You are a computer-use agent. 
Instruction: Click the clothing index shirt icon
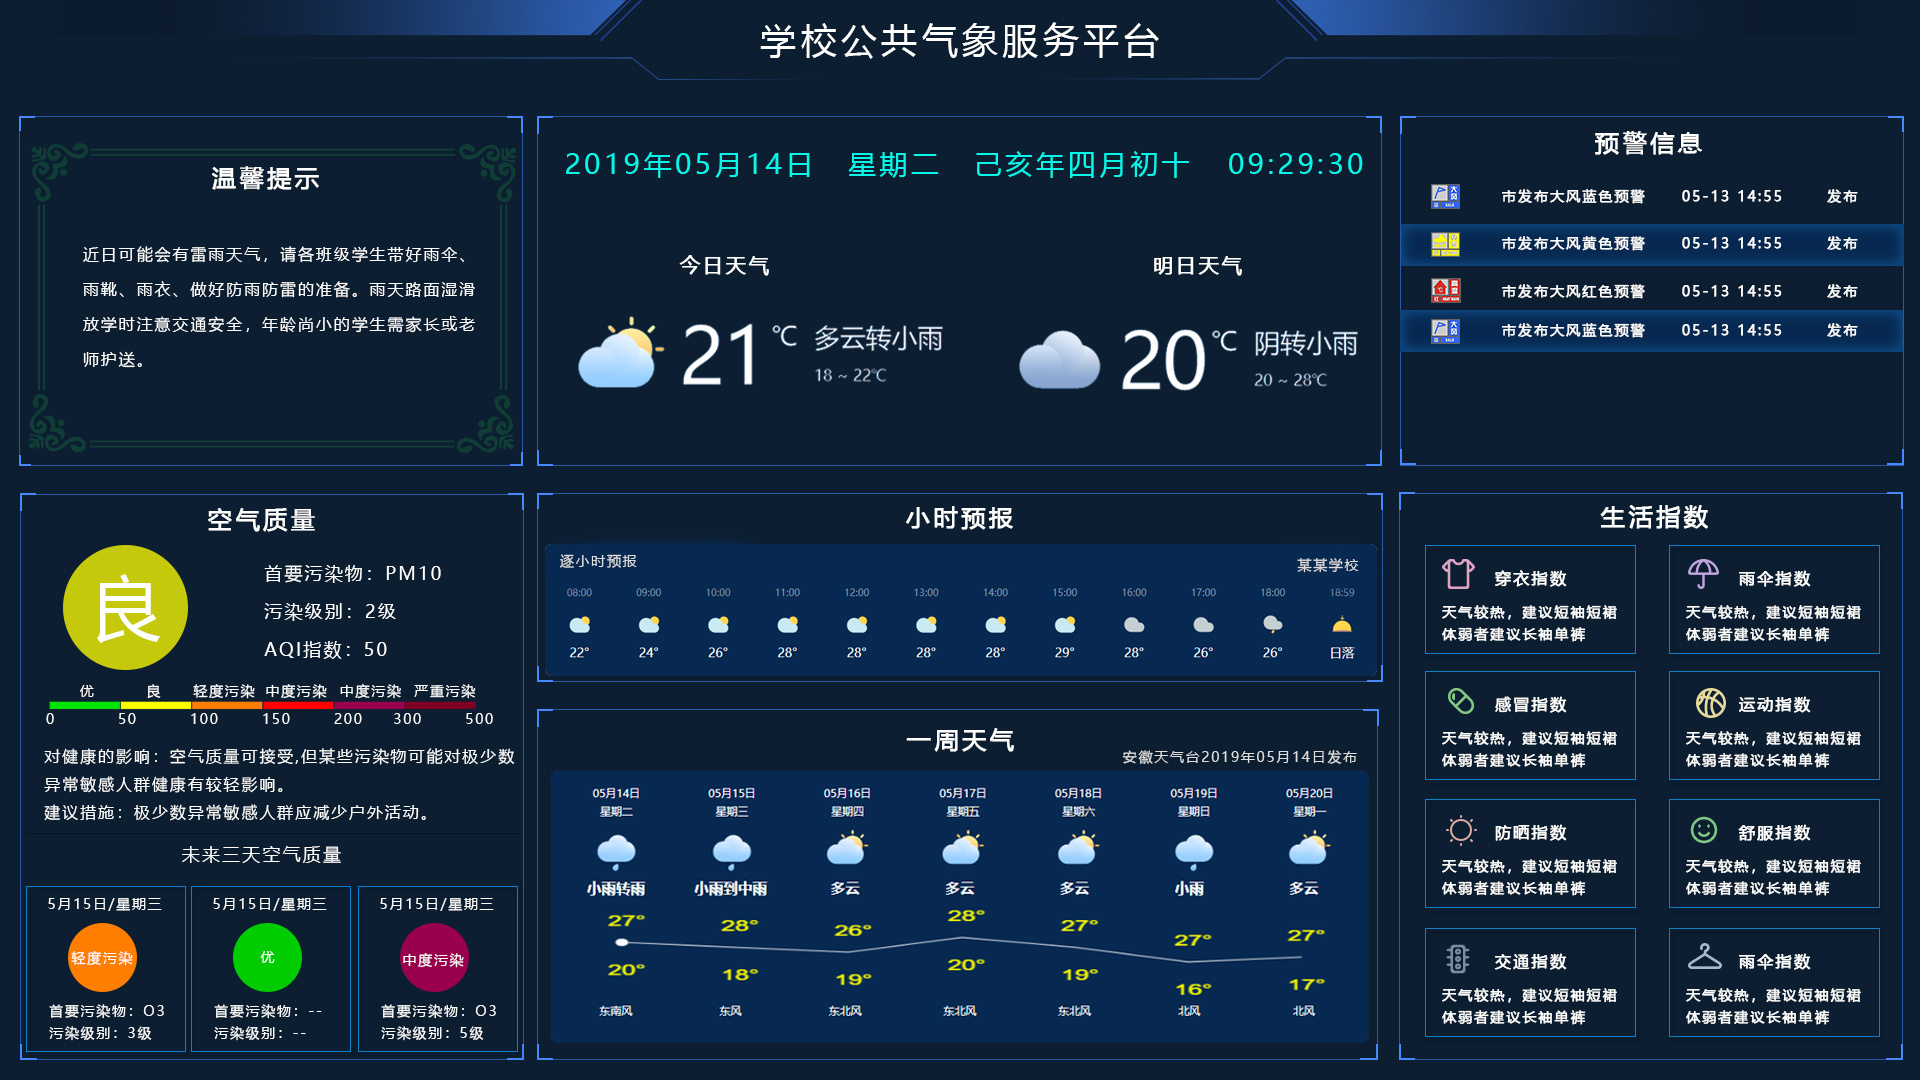[1458, 574]
